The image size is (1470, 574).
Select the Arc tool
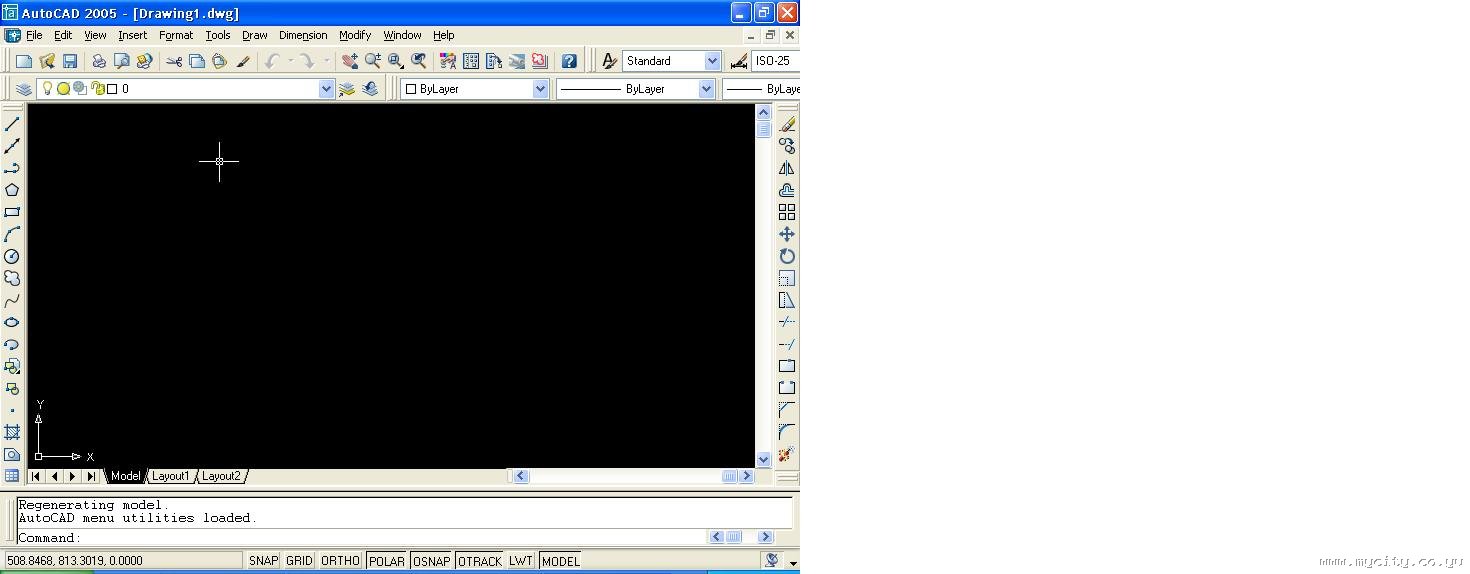[12, 234]
